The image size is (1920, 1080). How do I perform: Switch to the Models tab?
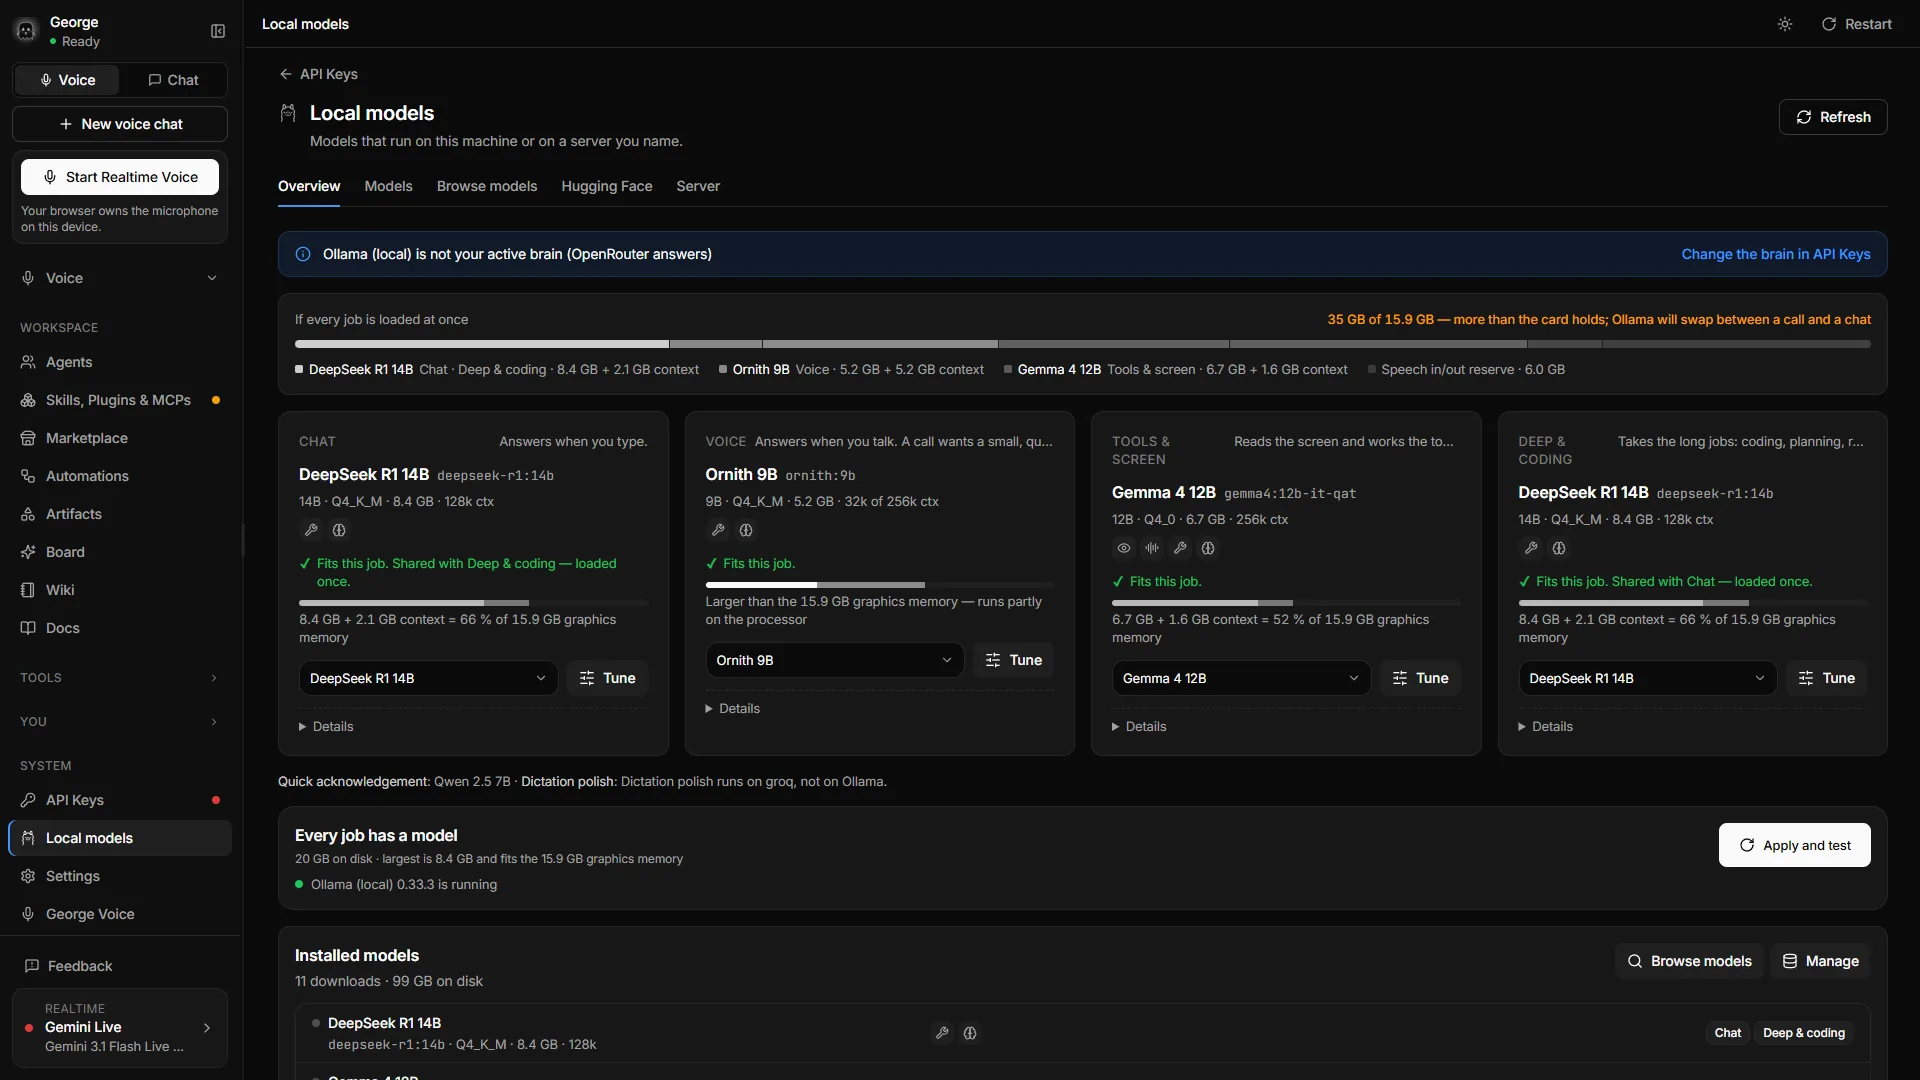click(388, 186)
